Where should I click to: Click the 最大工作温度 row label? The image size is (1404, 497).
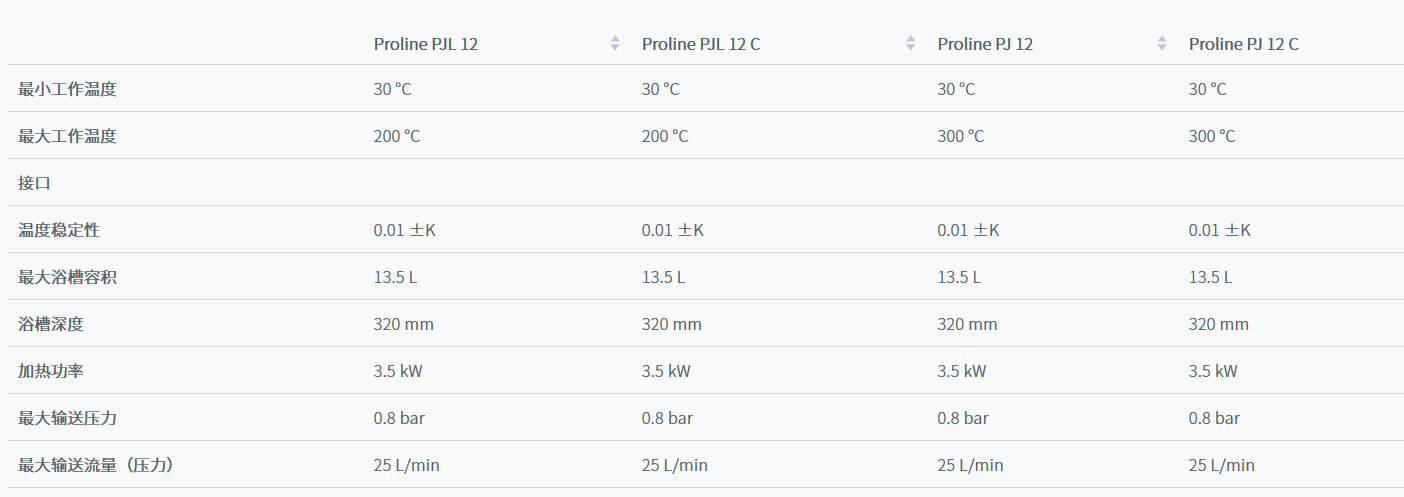coord(67,136)
